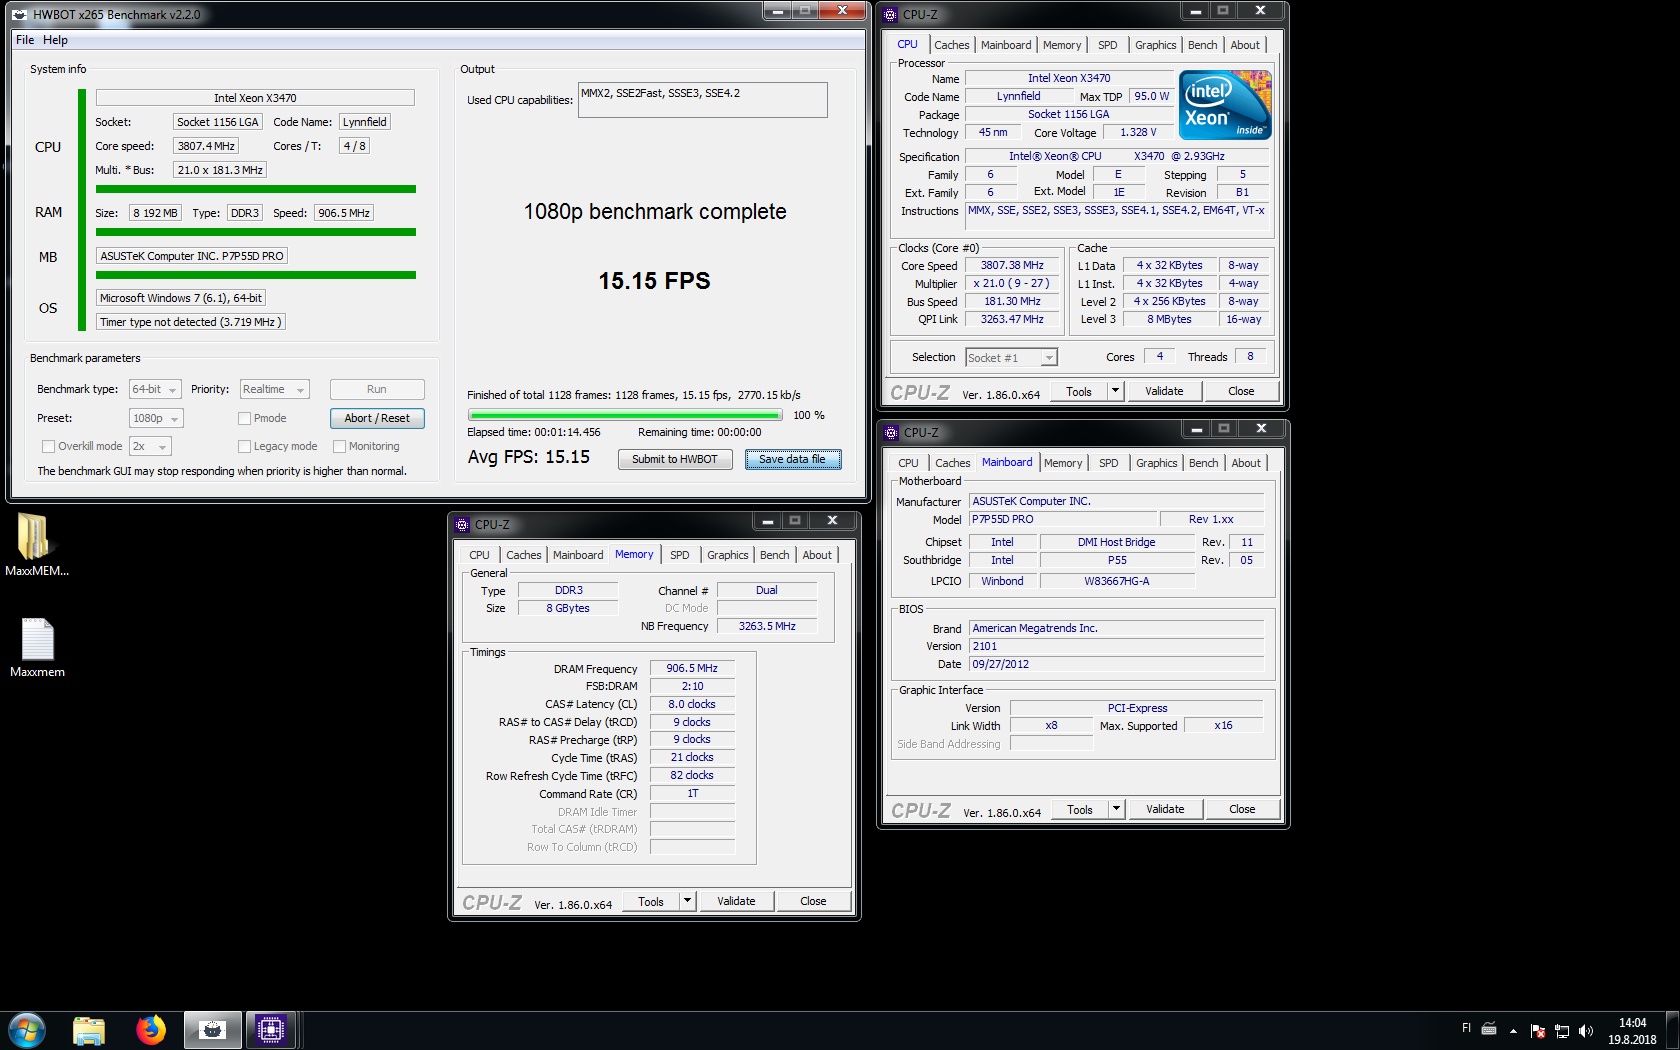Open Graphics tab in mainboard CPU-Z window
1680x1050 pixels.
tap(1156, 463)
